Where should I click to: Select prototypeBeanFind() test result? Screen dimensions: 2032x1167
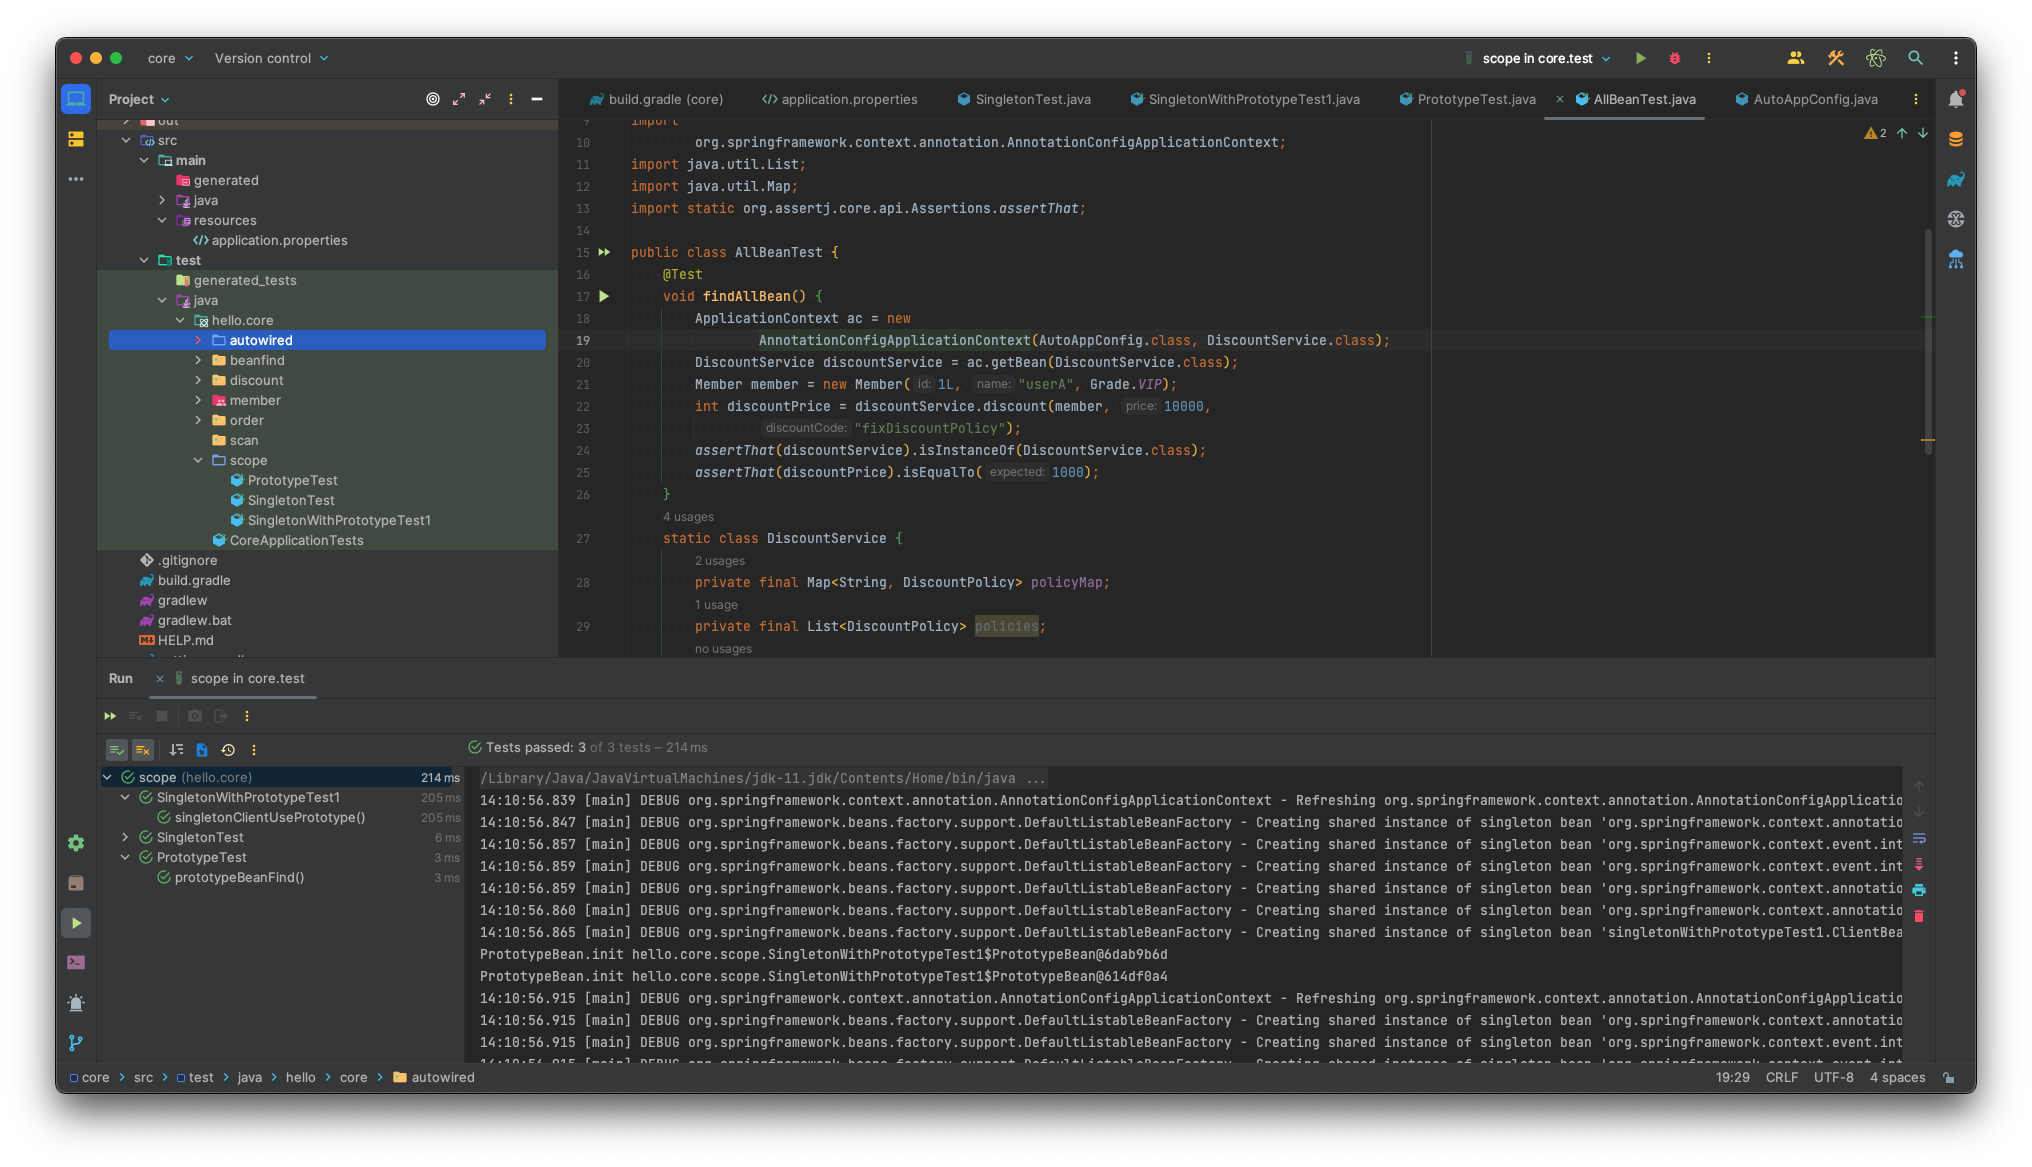click(x=239, y=878)
